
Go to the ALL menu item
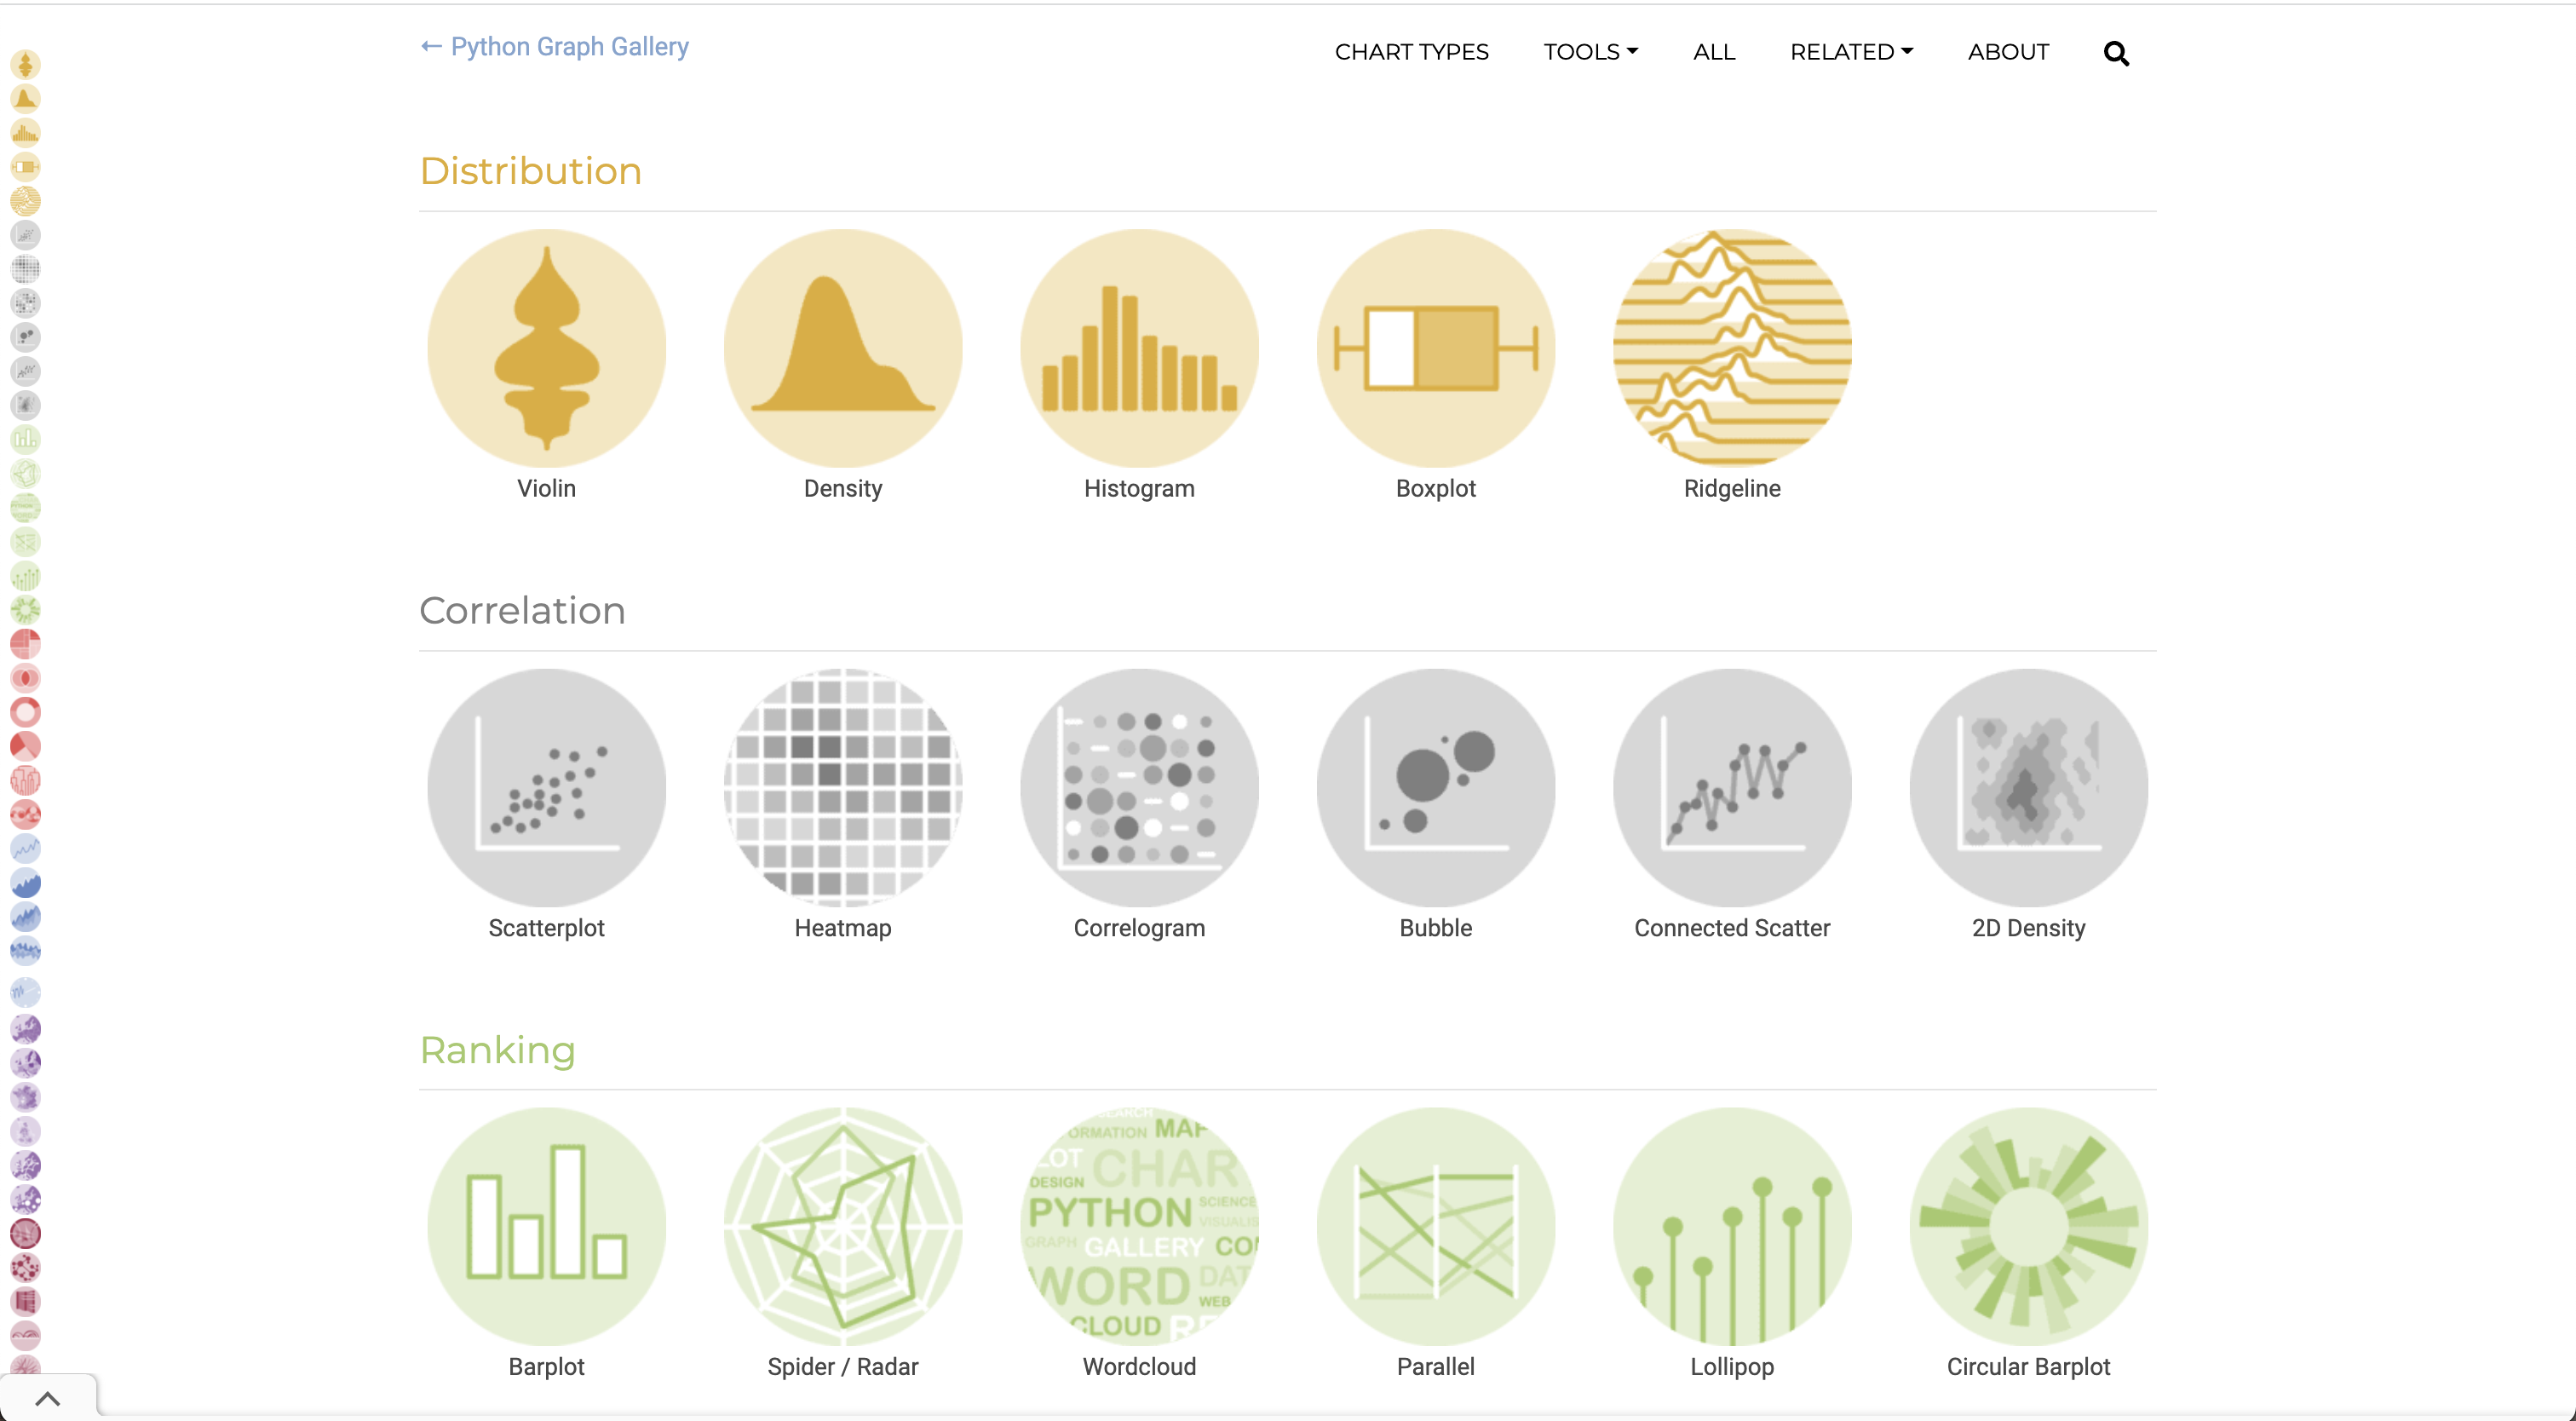(x=1714, y=52)
